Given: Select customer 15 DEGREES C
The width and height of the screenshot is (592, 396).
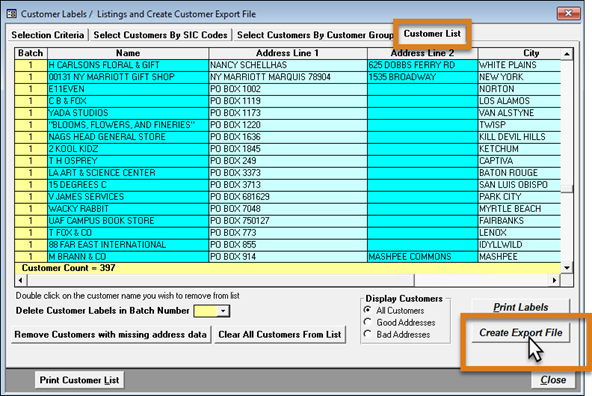Looking at the screenshot, I should tap(128, 185).
